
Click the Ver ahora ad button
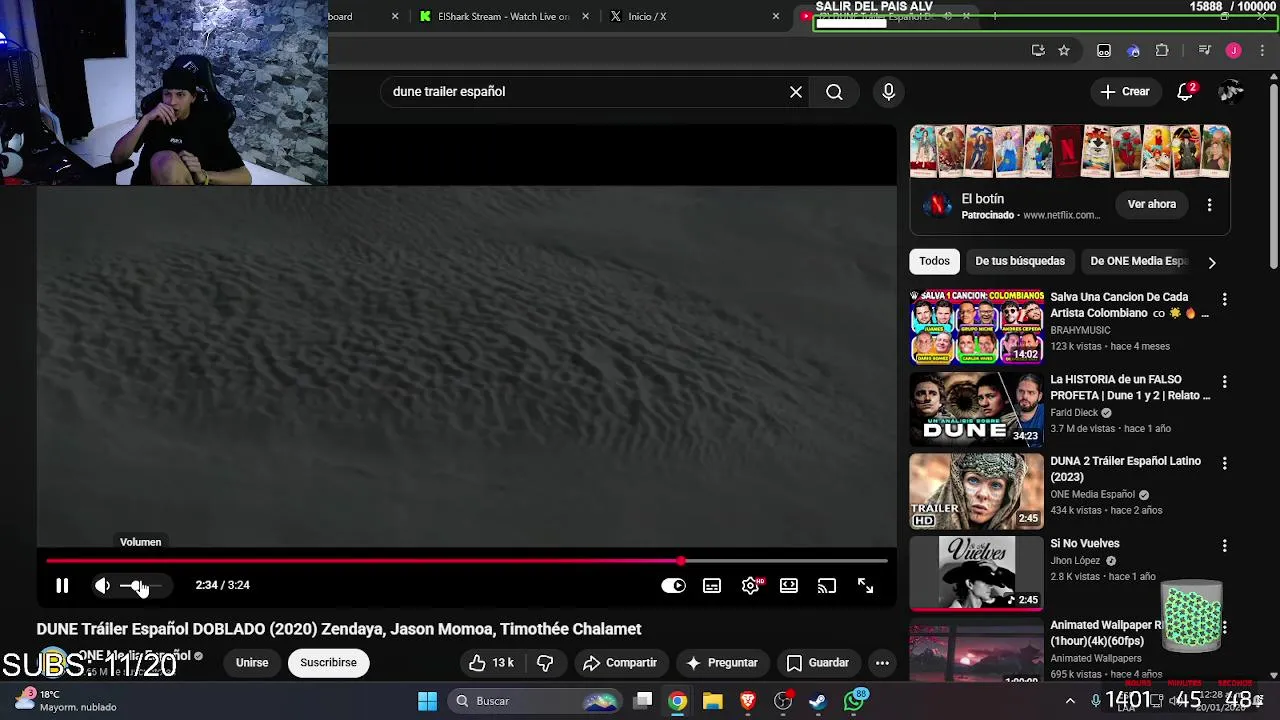[x=1152, y=204]
